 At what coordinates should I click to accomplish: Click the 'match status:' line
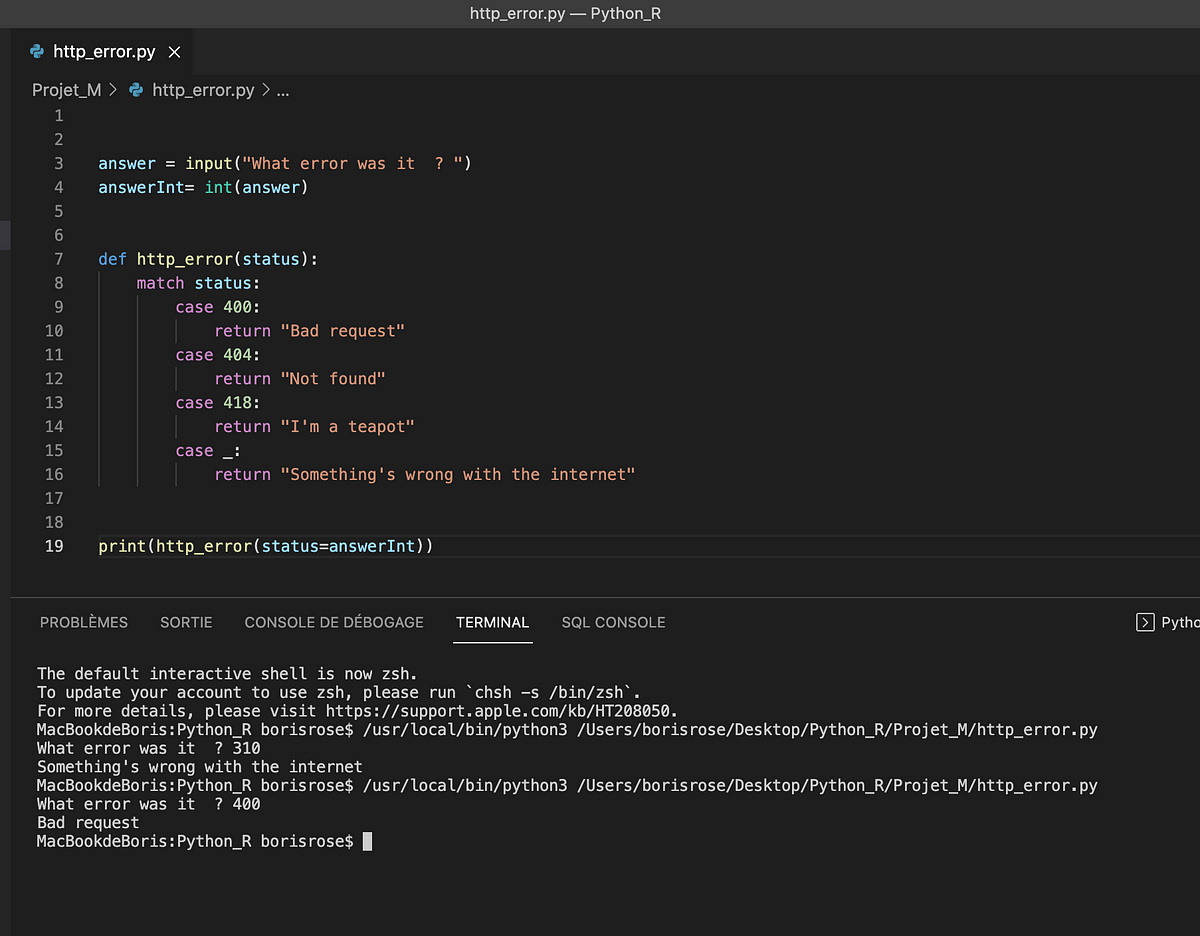(x=198, y=283)
